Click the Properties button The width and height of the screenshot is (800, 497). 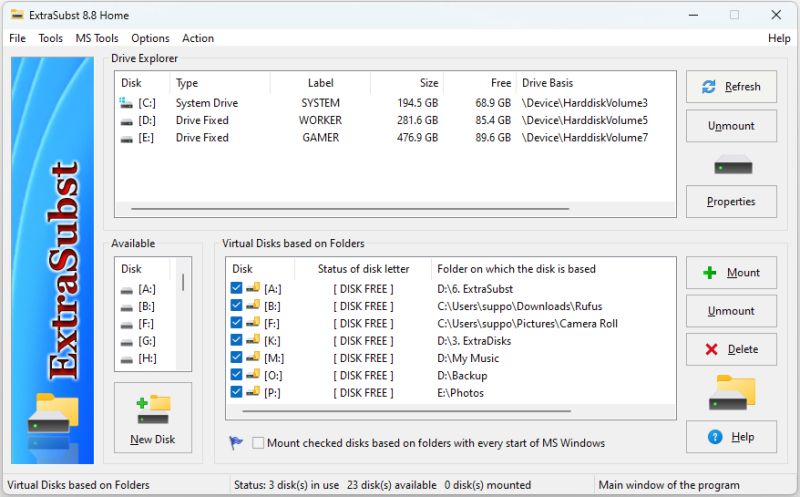731,202
